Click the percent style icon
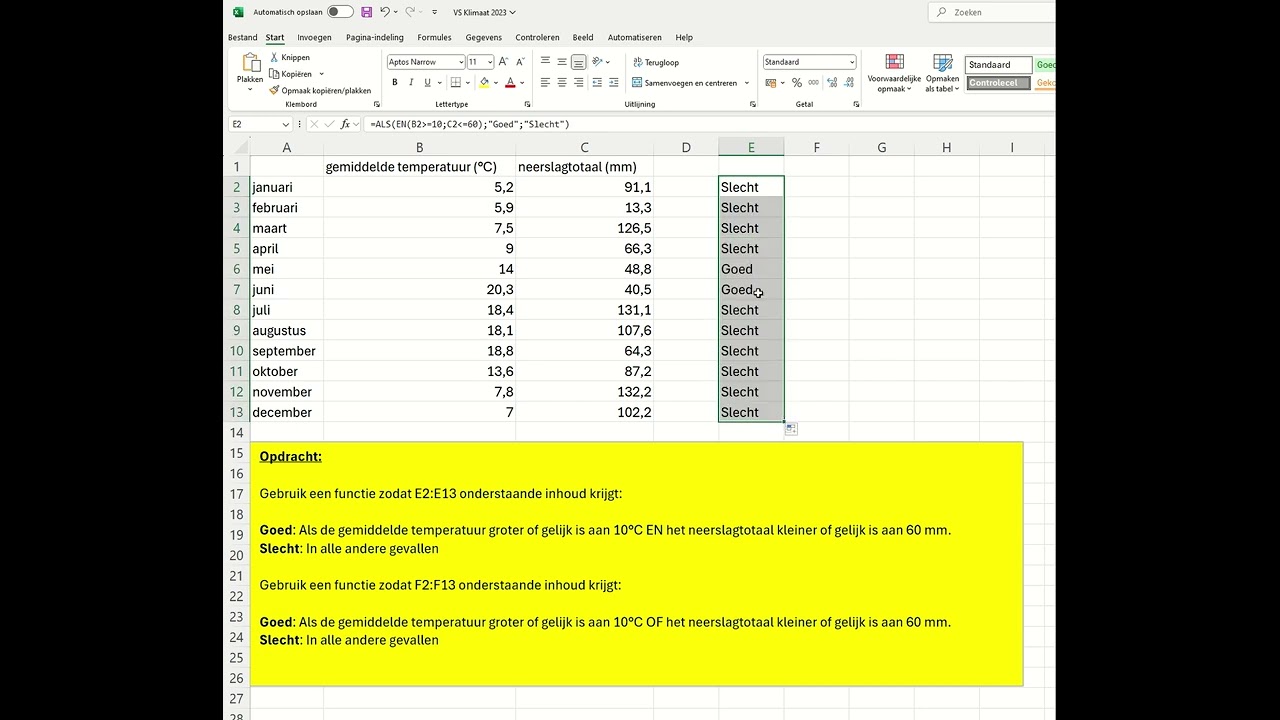Viewport: 1280px width, 720px height. tap(797, 83)
